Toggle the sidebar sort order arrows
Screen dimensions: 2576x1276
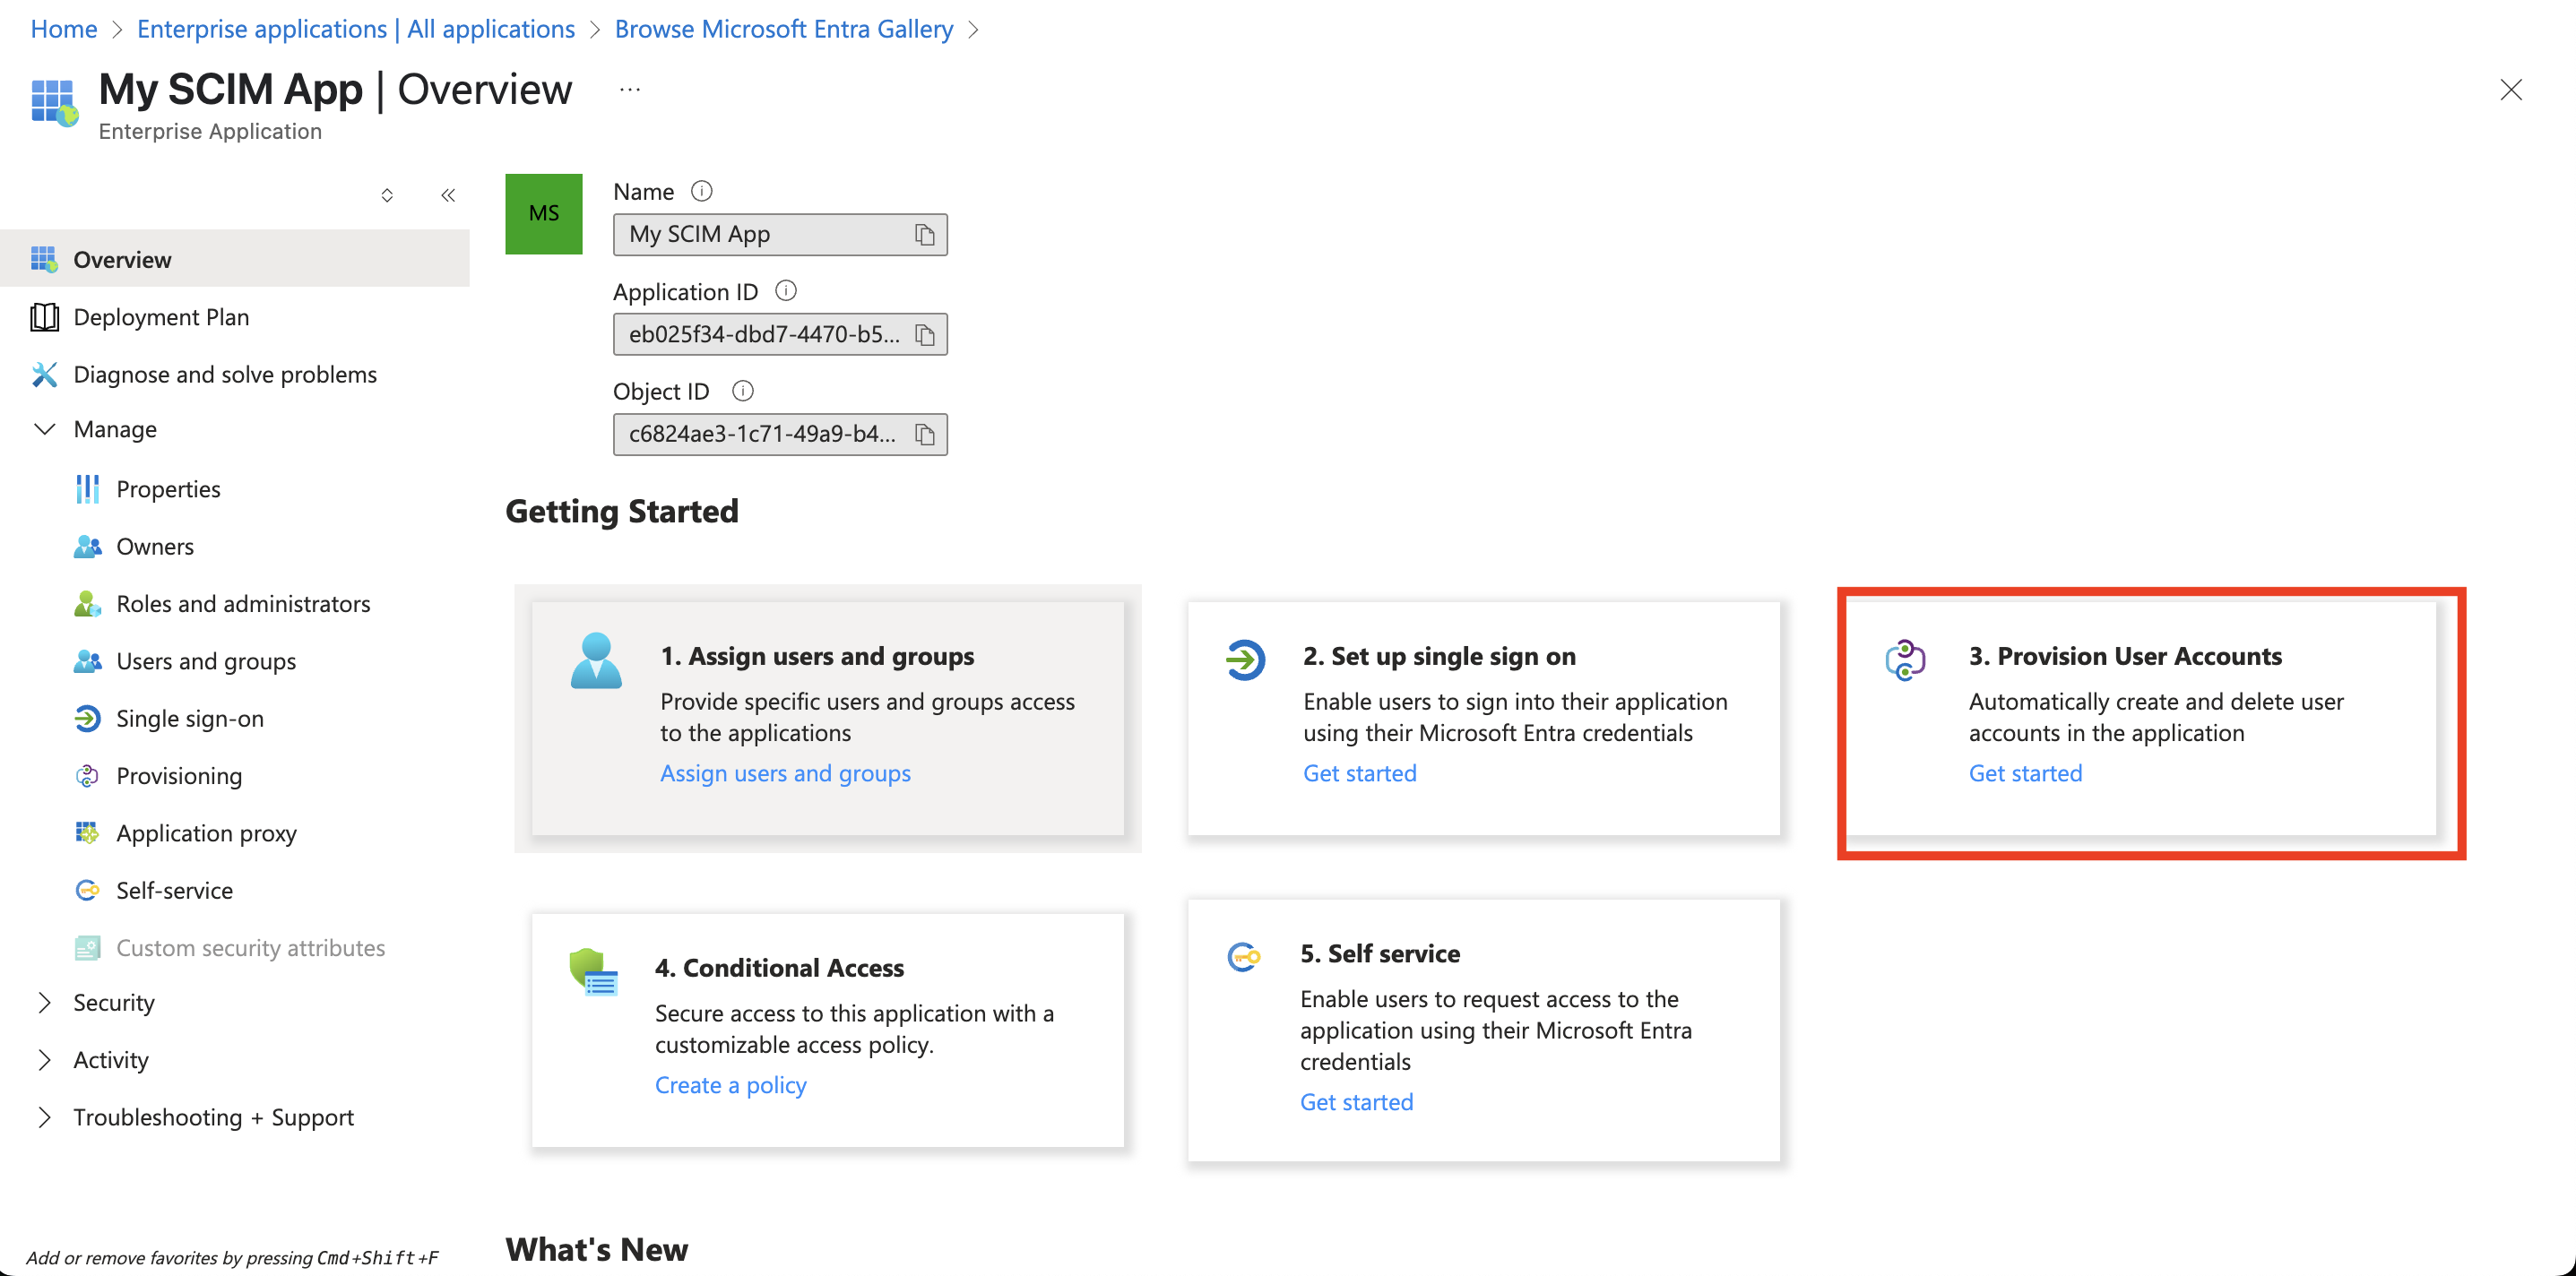point(387,195)
